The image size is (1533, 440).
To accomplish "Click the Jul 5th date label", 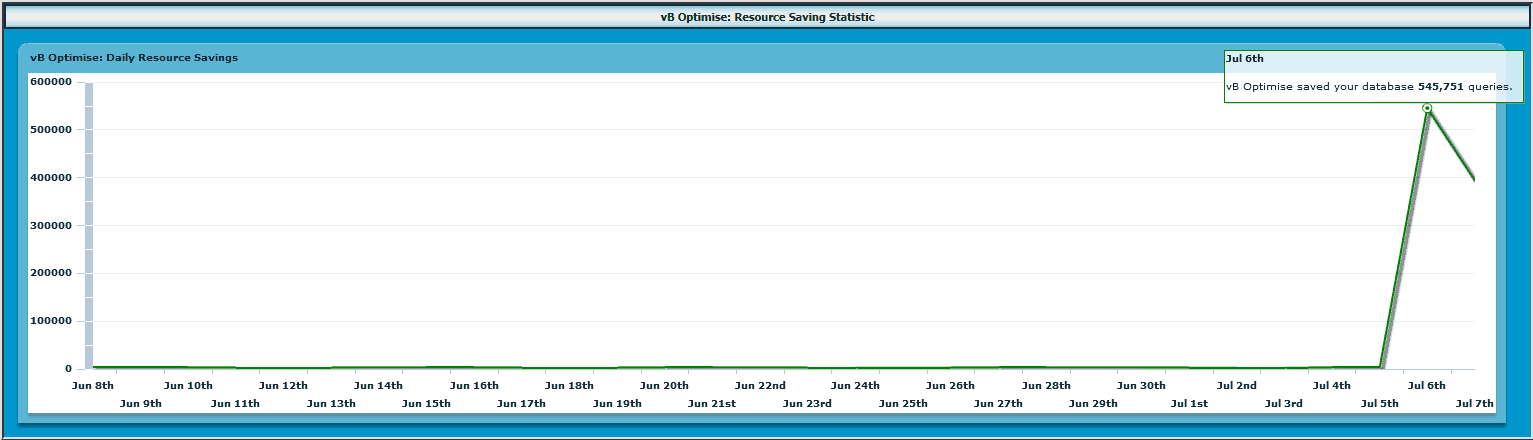I will [1379, 404].
